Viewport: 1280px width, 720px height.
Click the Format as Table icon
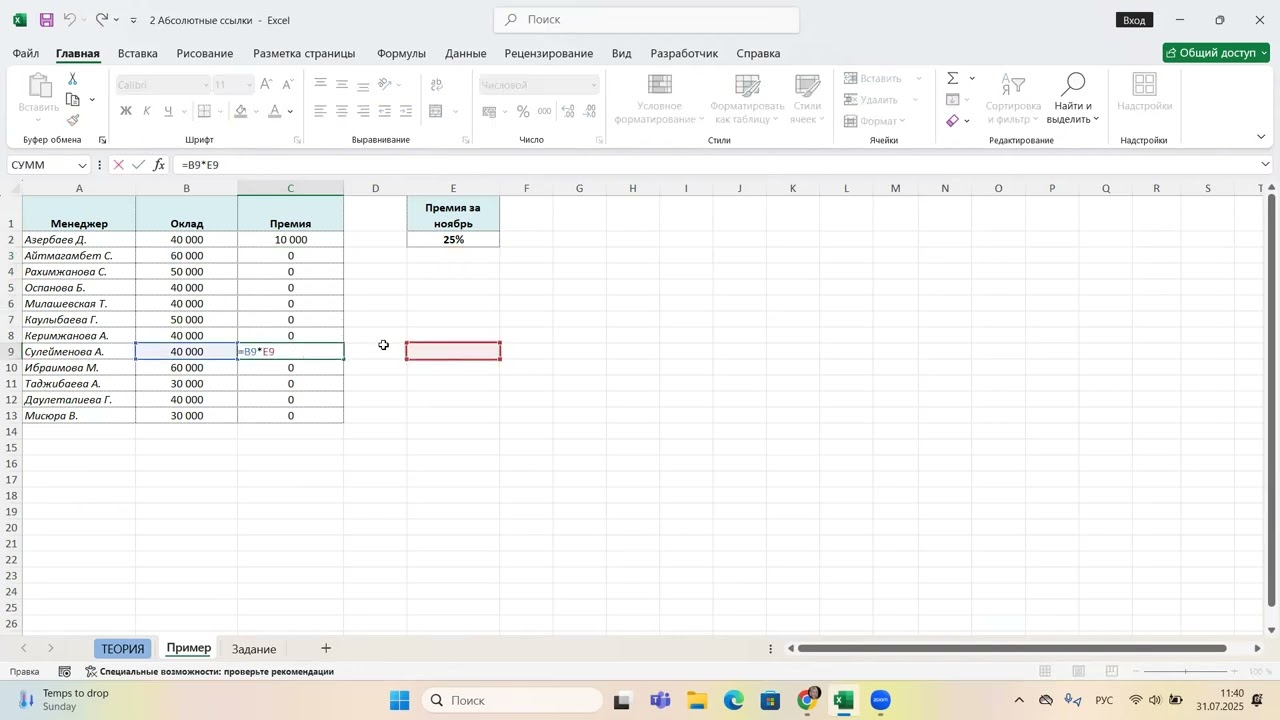pos(747,85)
